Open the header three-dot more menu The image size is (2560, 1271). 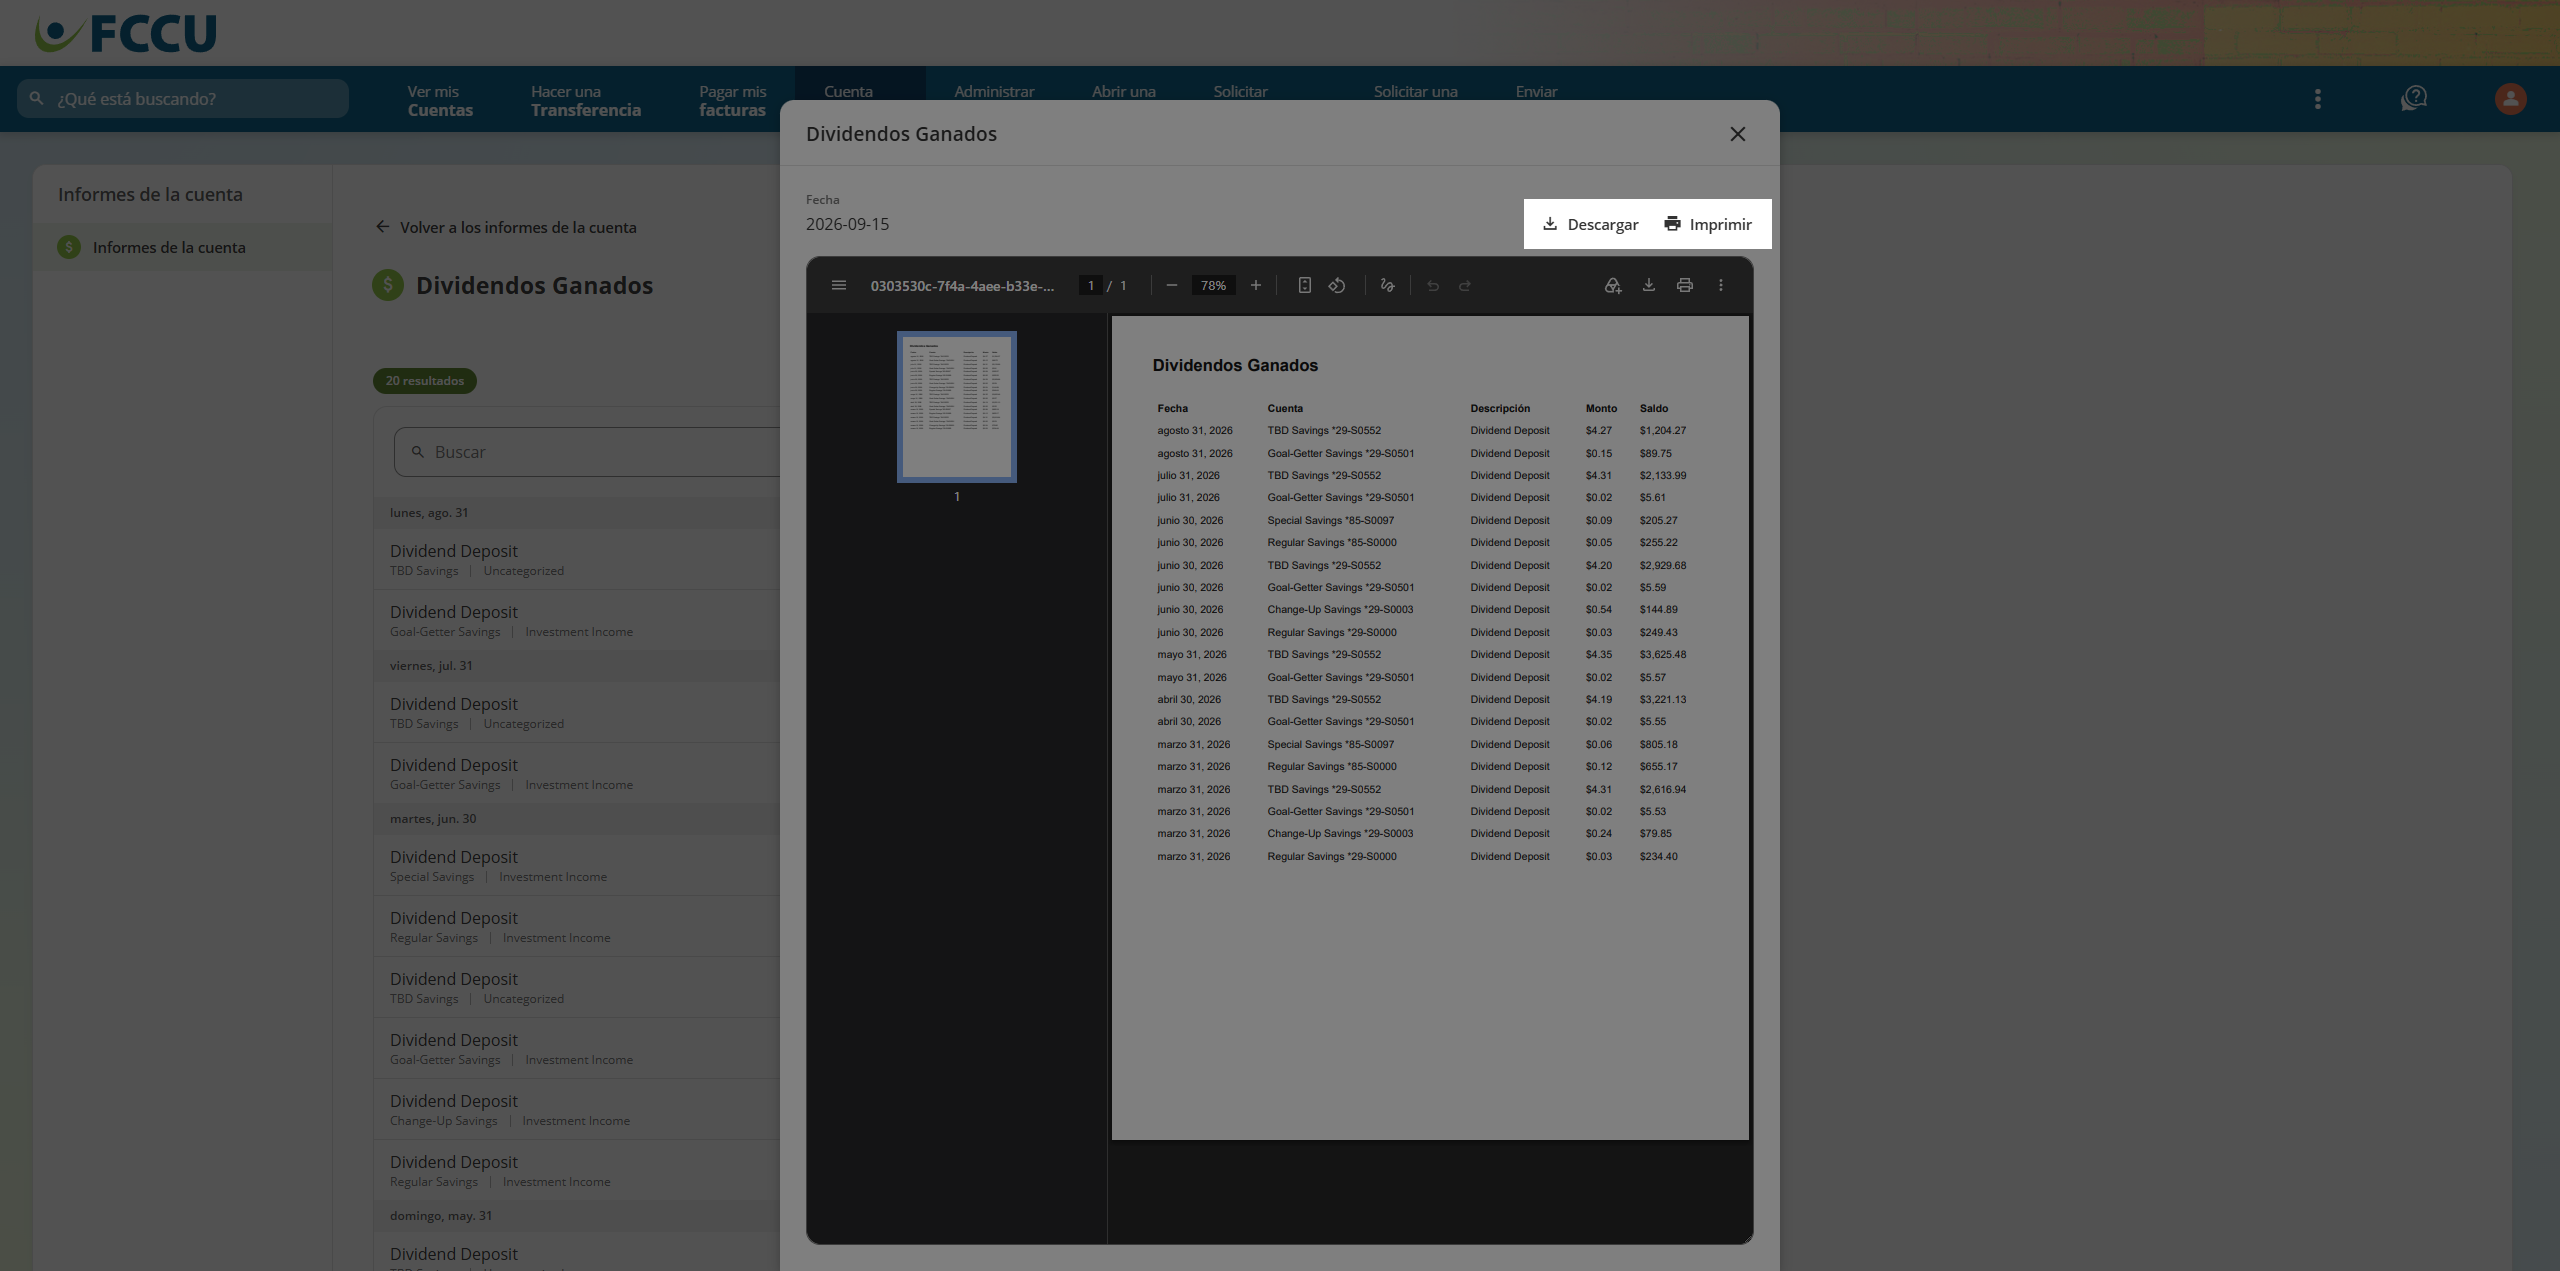2318,98
